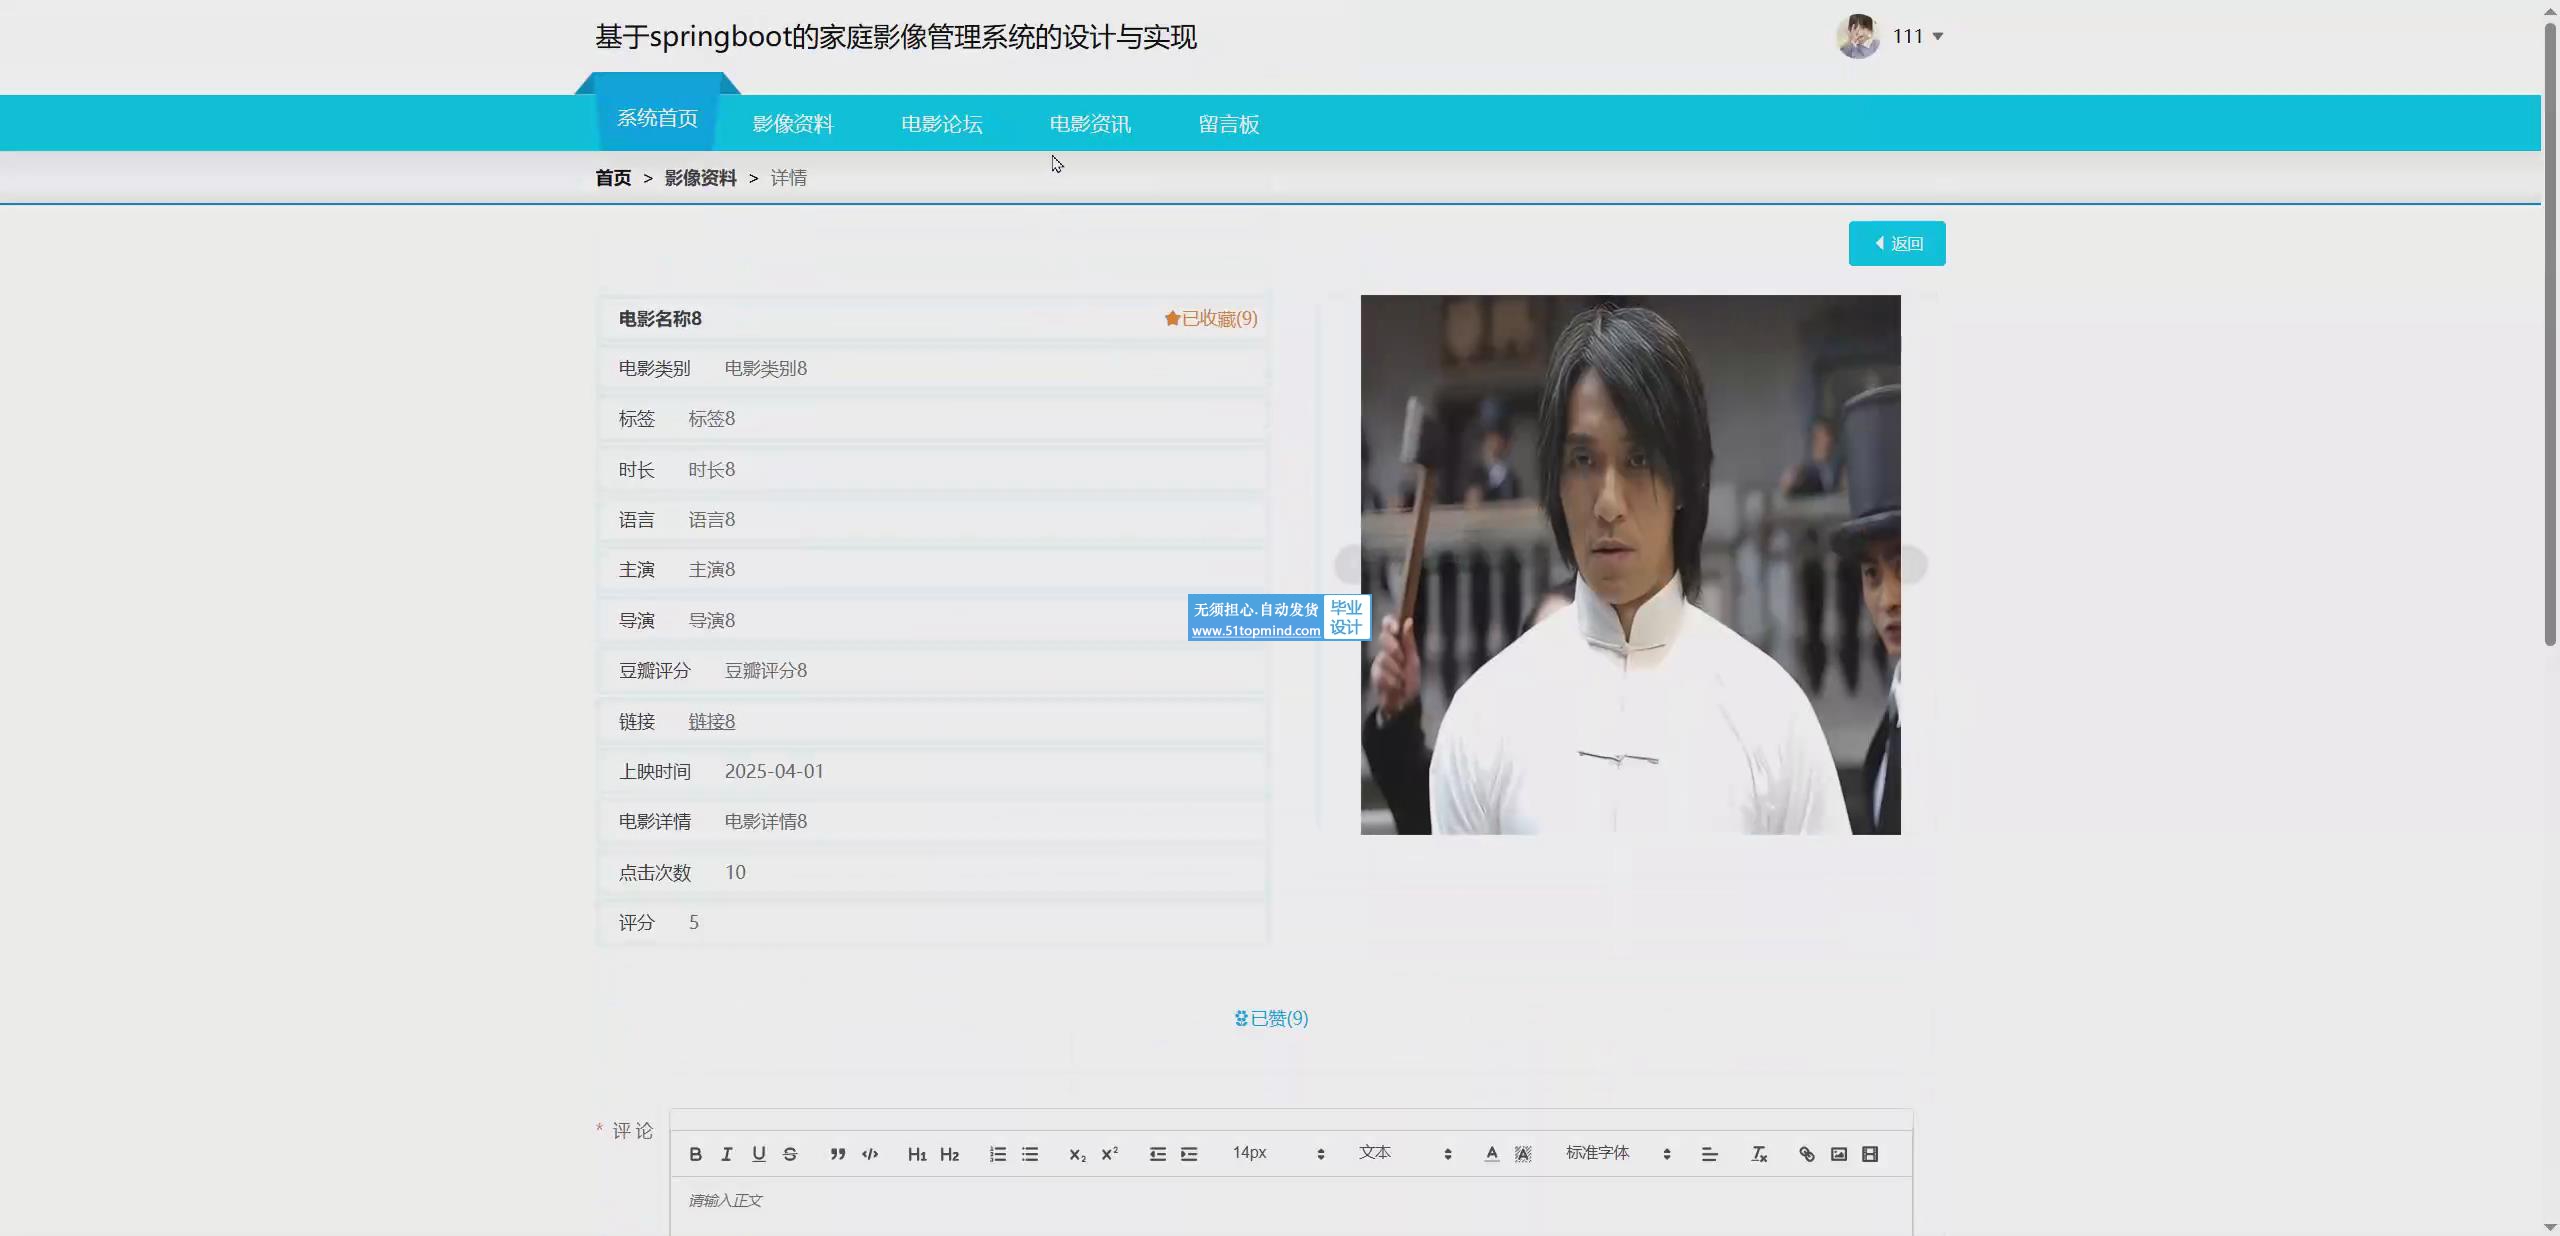The image size is (2560, 1236).
Task: Insert an image into the comment
Action: (1838, 1154)
